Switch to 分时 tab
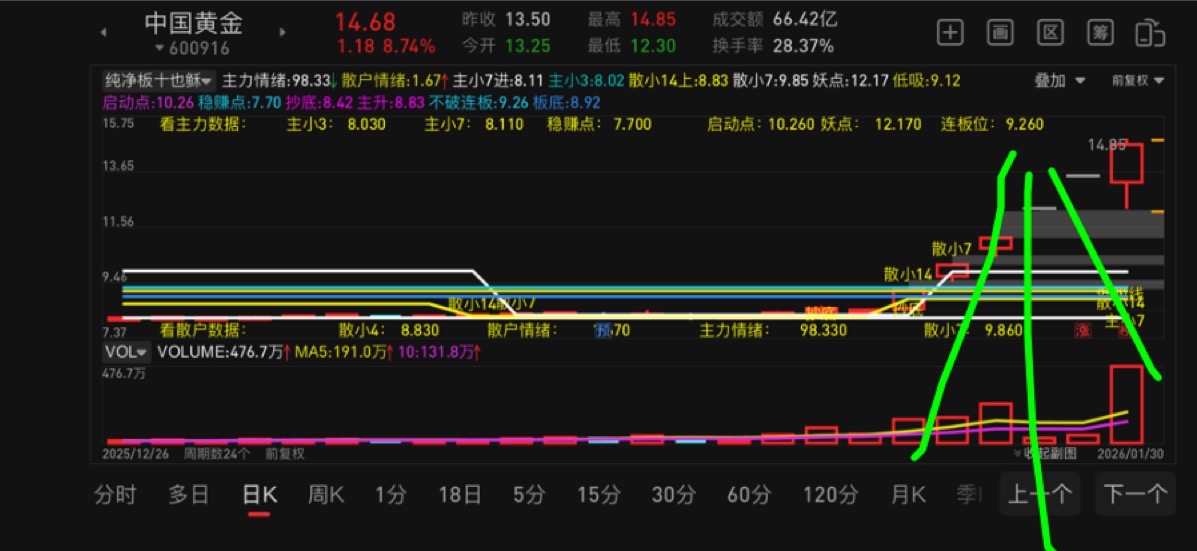The width and height of the screenshot is (1197, 551). pos(115,495)
